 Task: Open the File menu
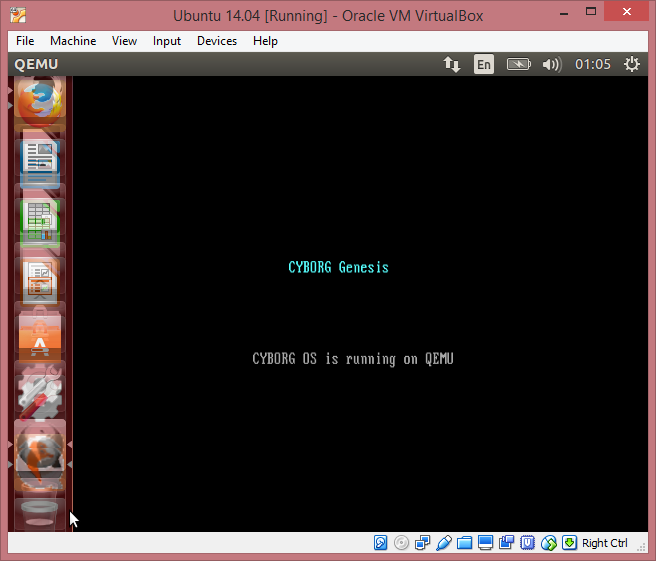[25, 41]
